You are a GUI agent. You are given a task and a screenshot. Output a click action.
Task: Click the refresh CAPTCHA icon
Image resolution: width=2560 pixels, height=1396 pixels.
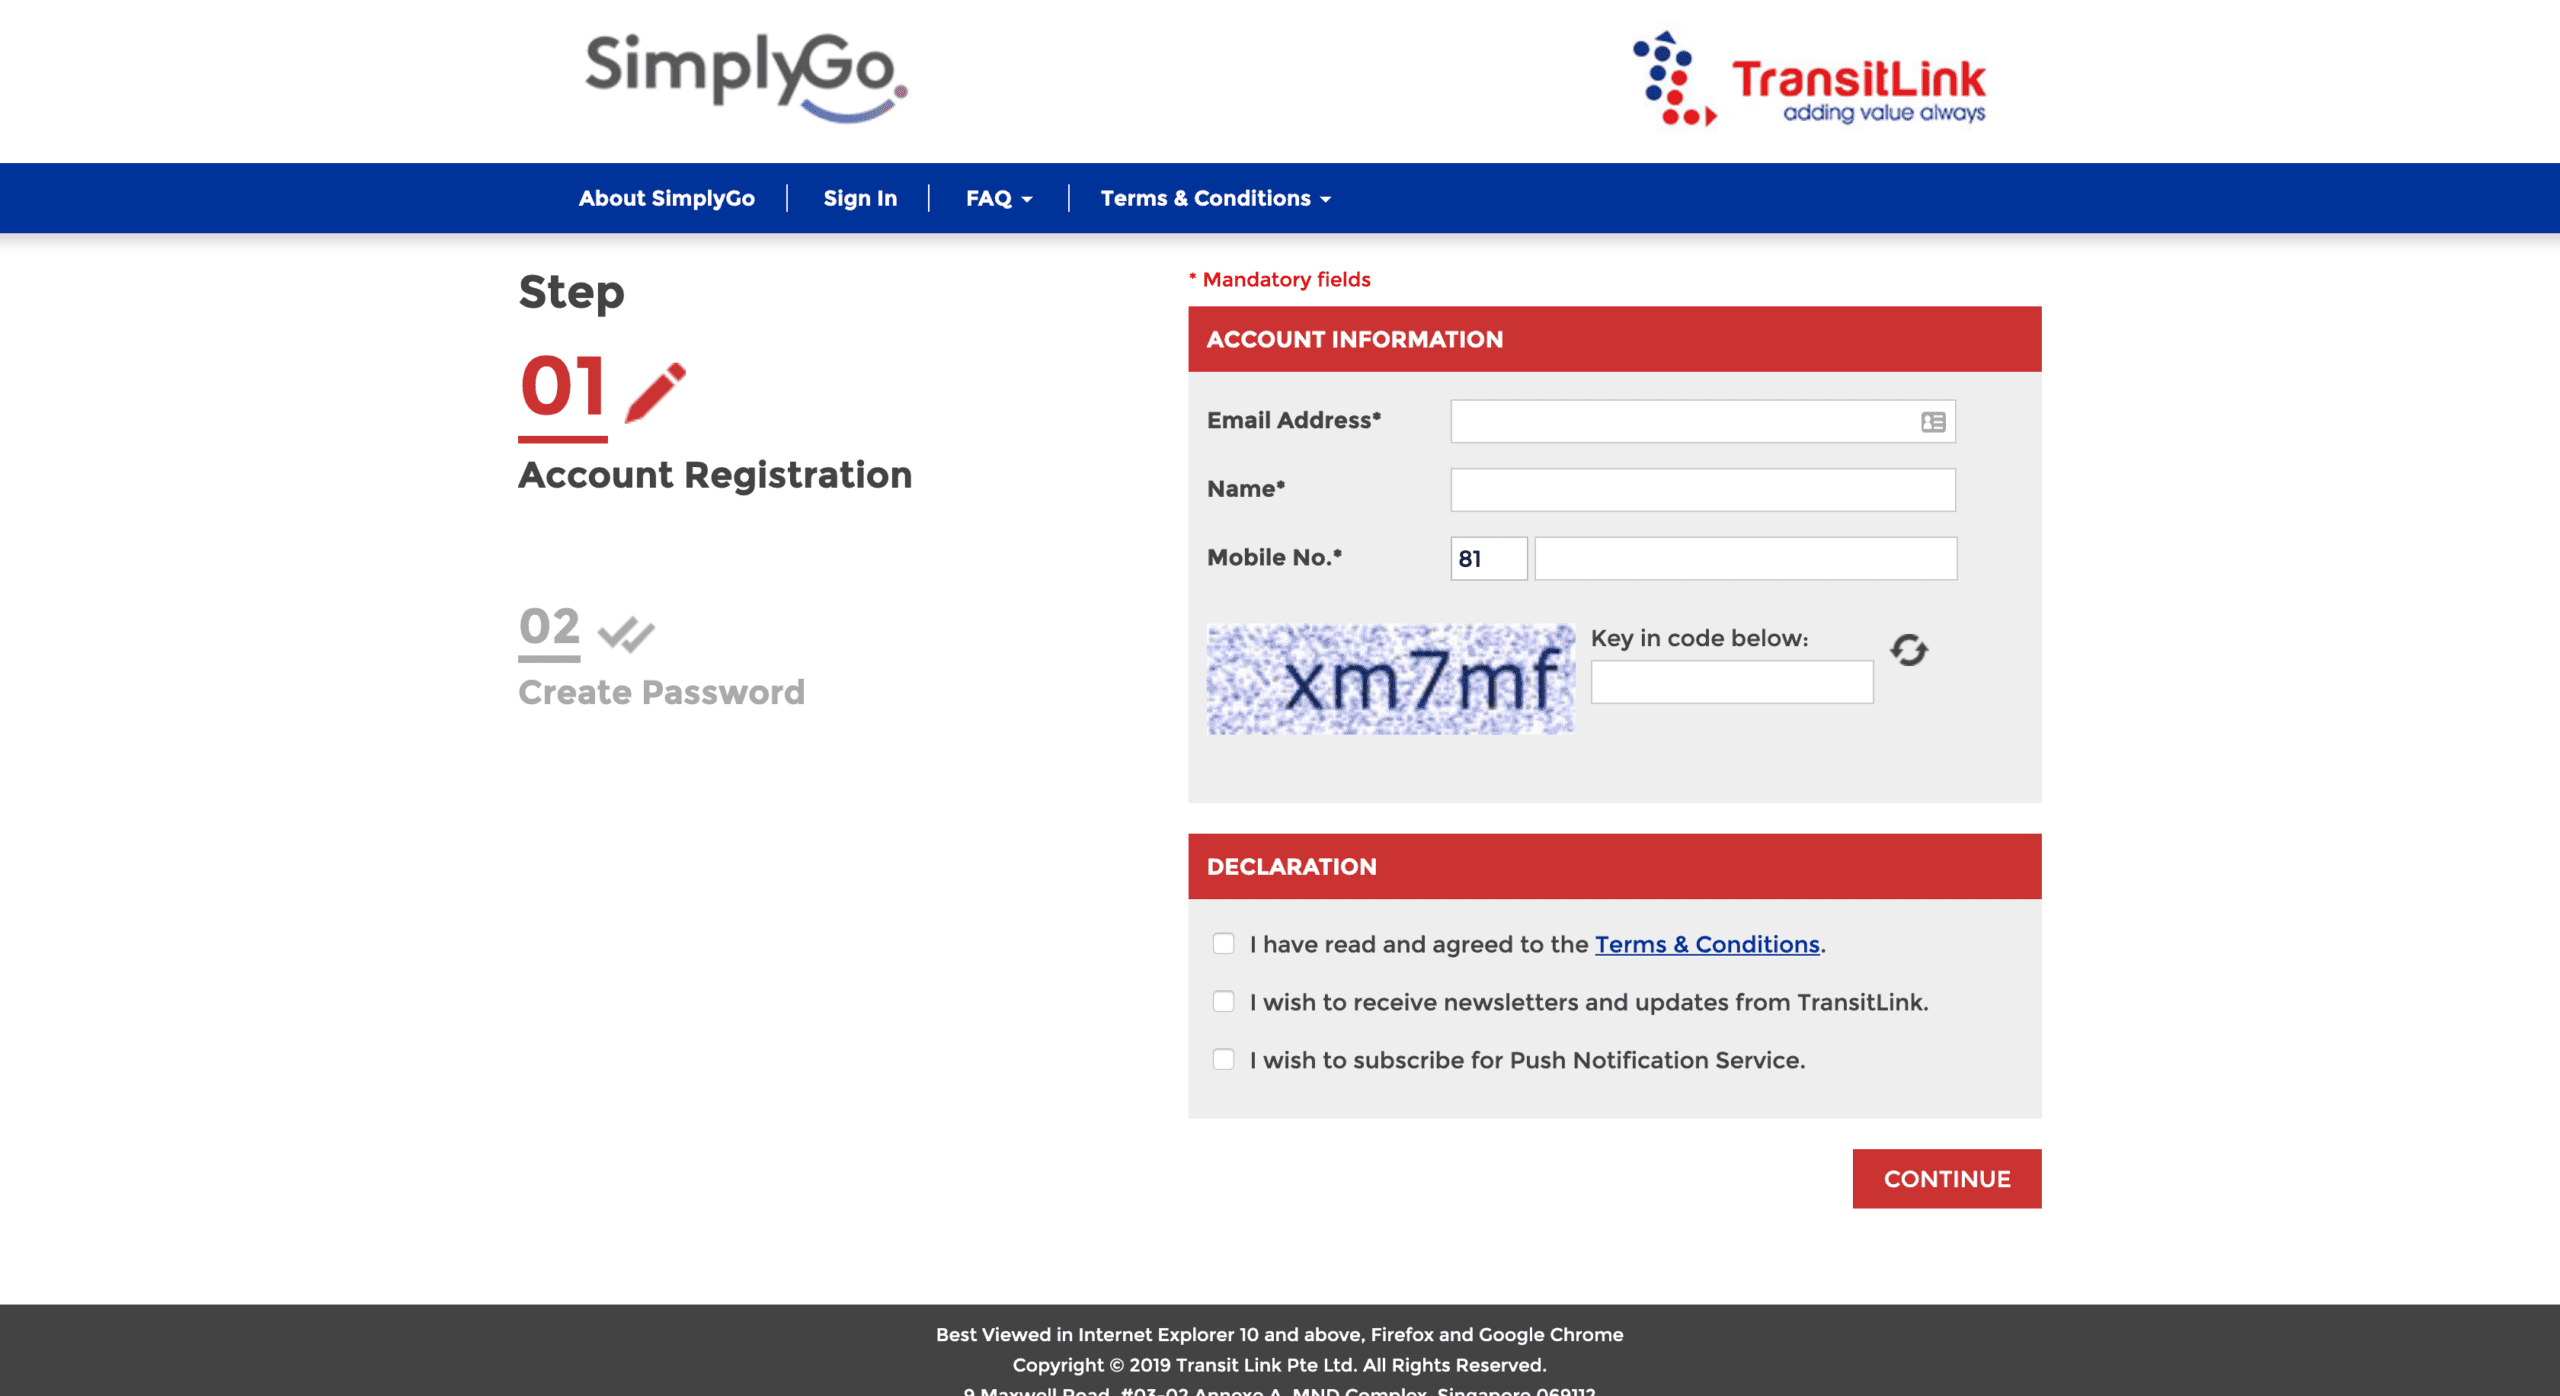1908,650
